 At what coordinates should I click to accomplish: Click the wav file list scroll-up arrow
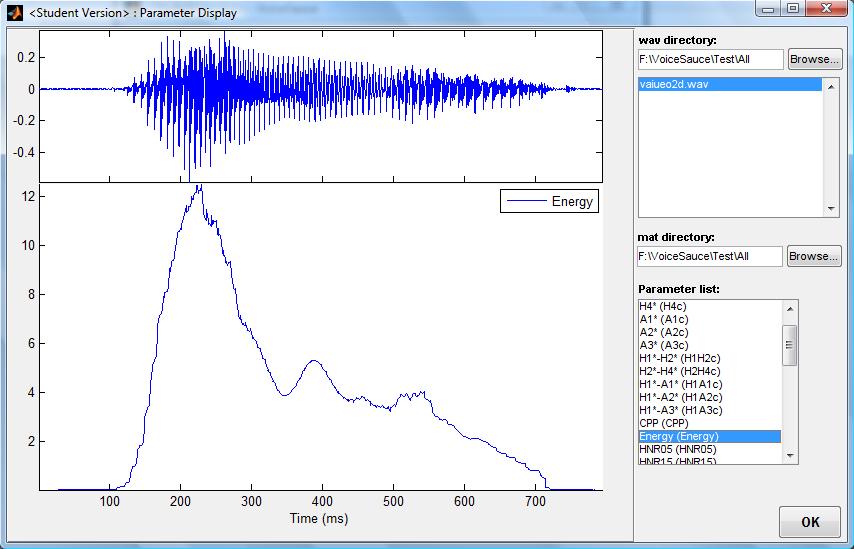[x=830, y=86]
